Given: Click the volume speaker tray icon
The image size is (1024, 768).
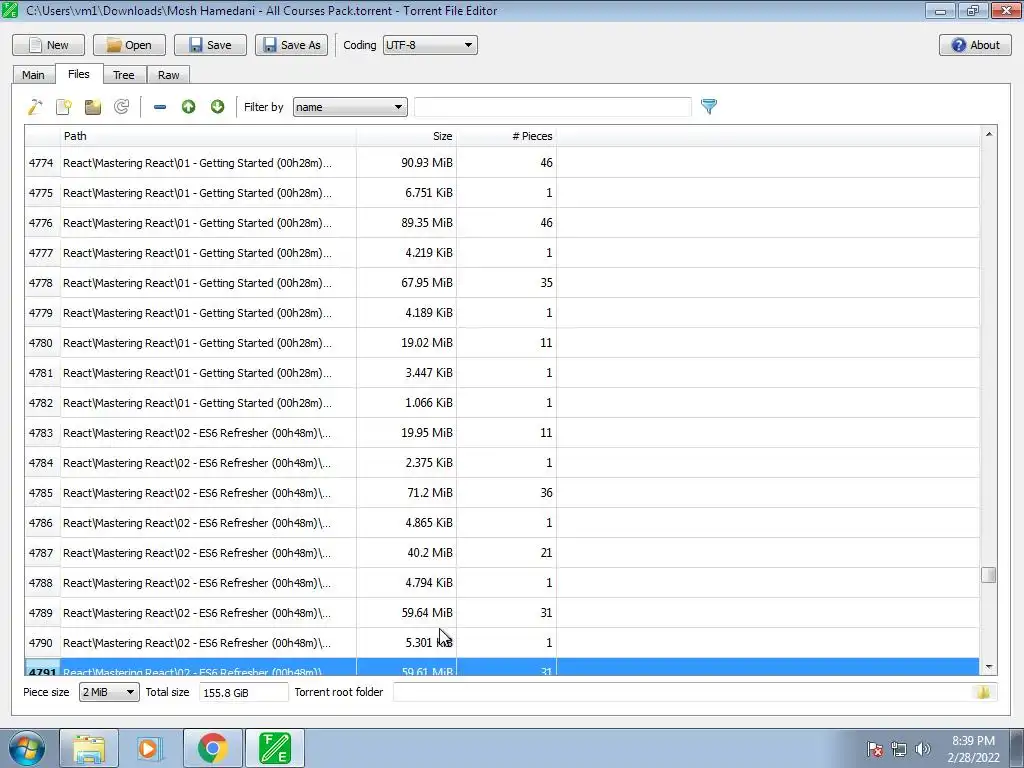Looking at the screenshot, I should tap(922, 749).
